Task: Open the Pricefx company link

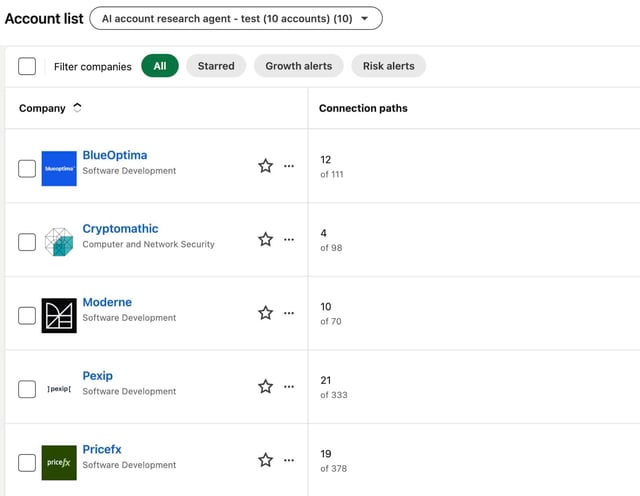Action: coord(102,449)
